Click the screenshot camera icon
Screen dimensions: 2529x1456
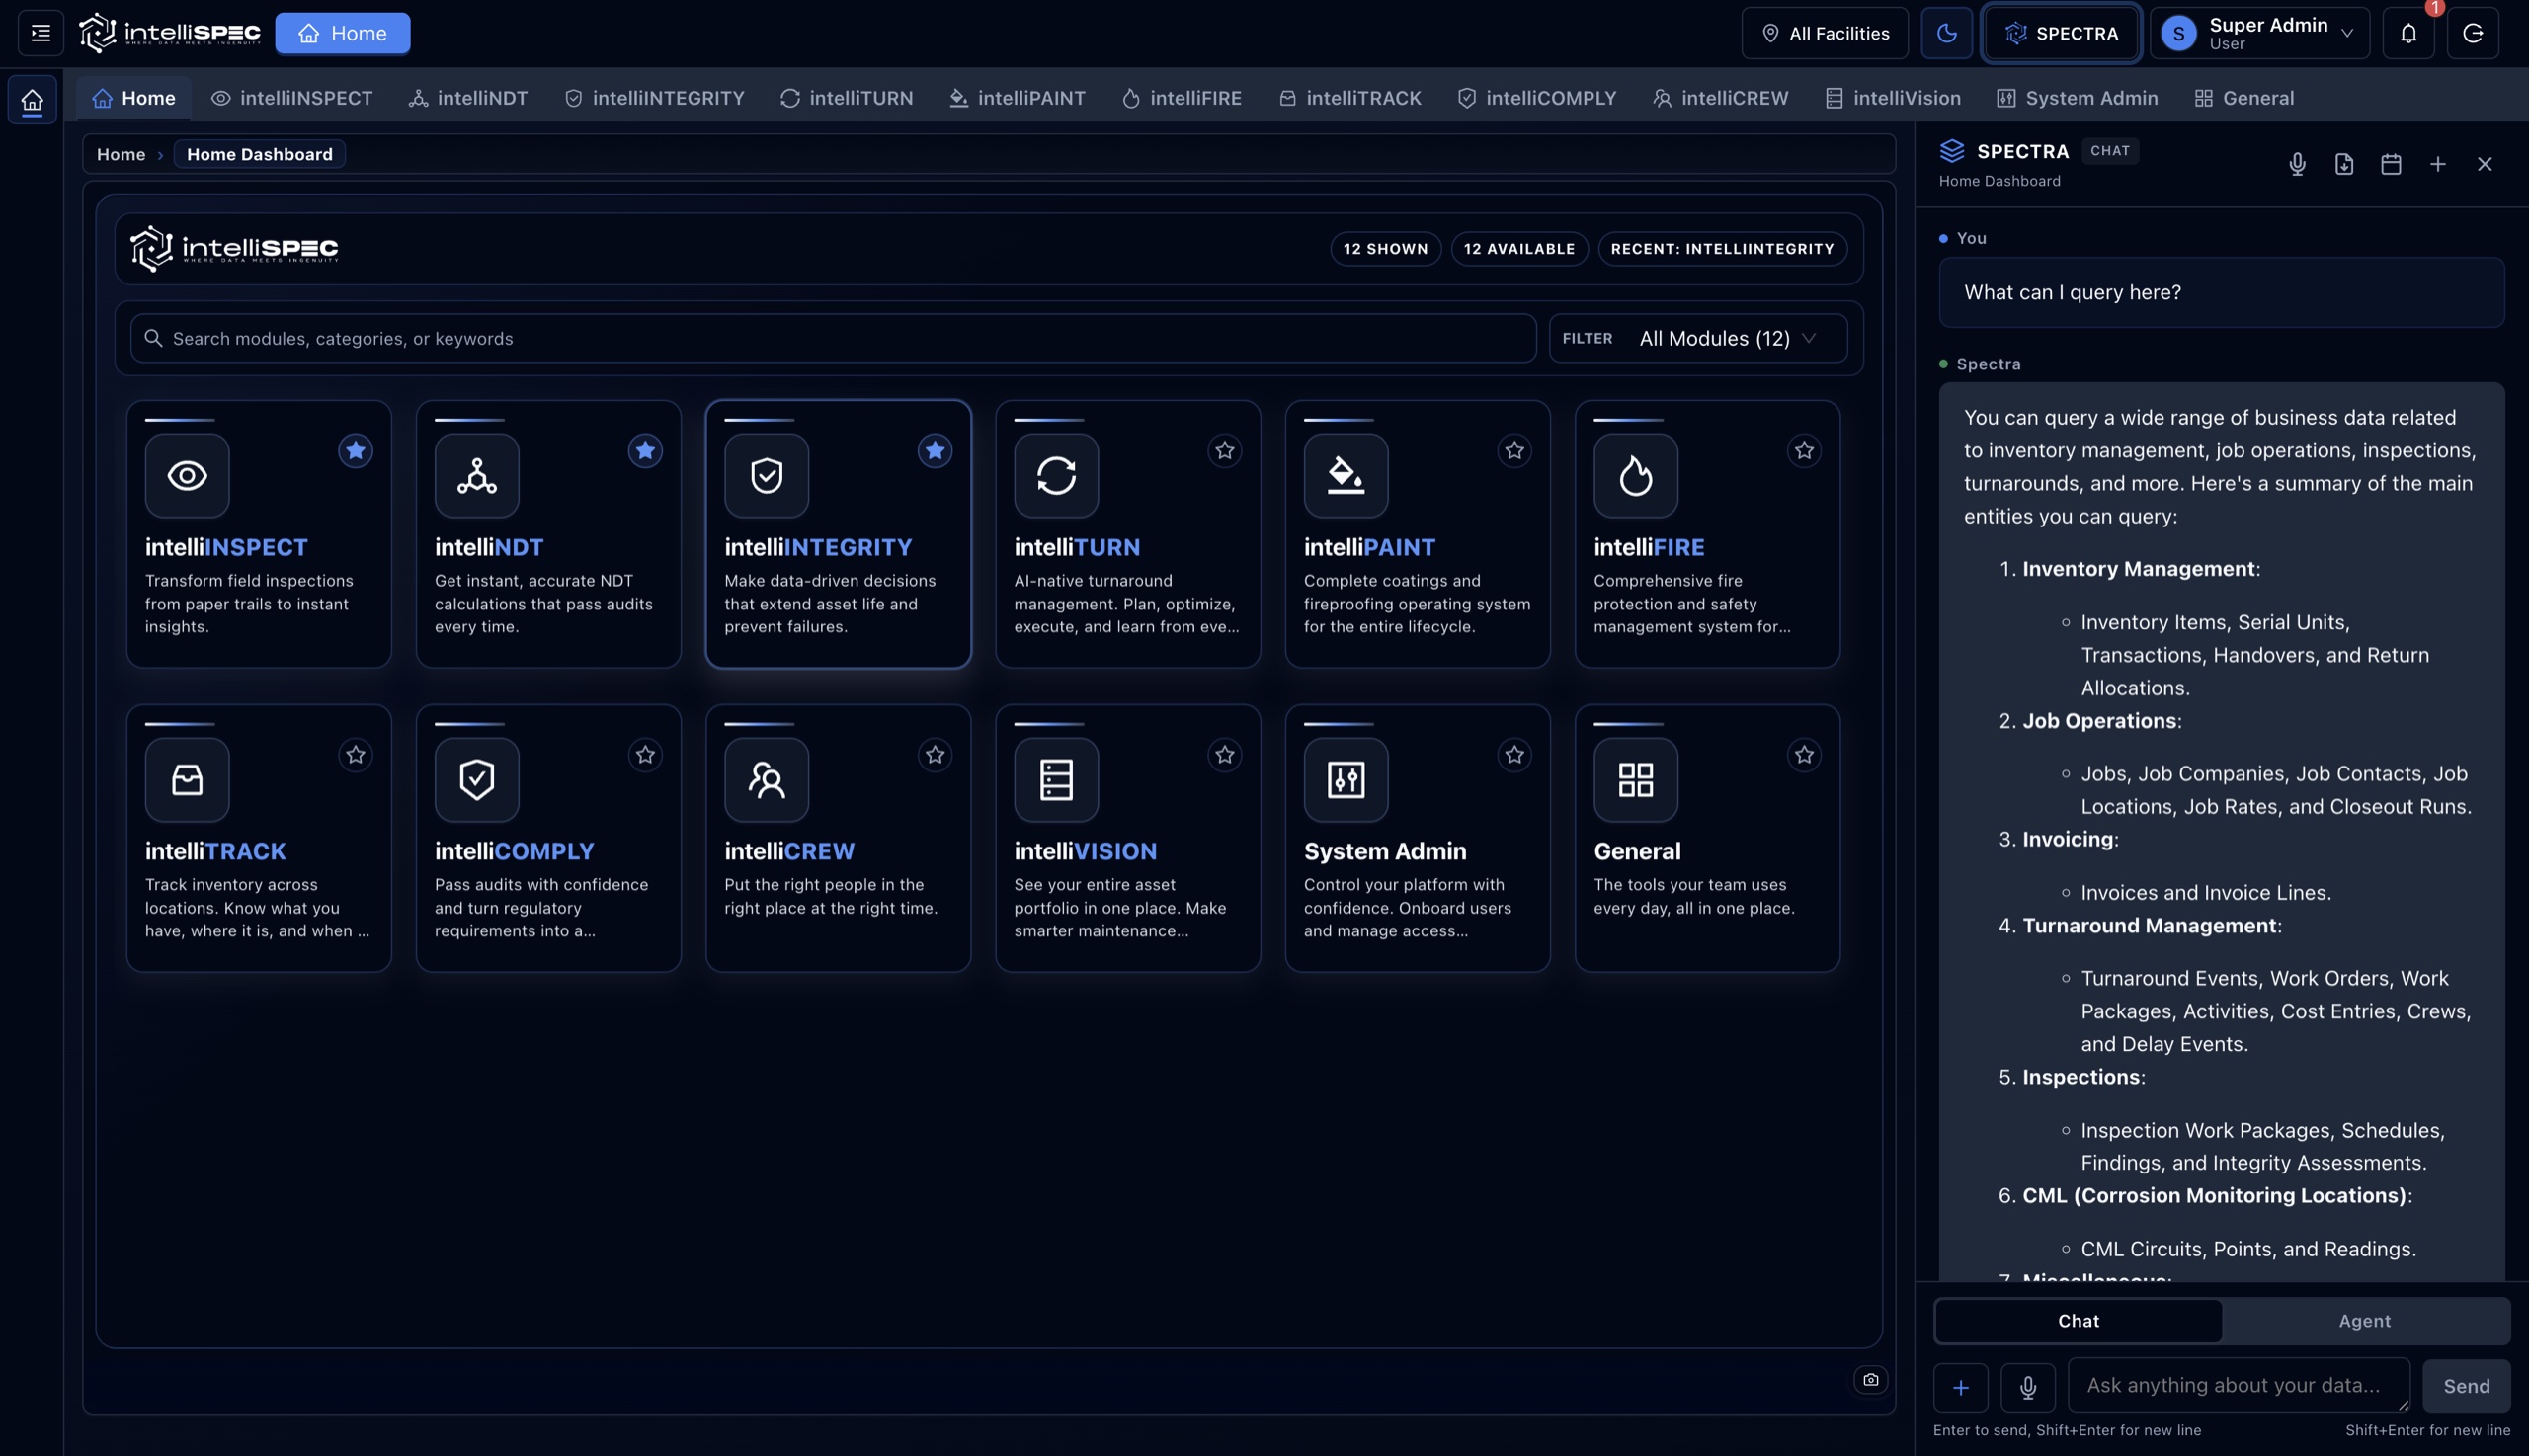1871,1380
